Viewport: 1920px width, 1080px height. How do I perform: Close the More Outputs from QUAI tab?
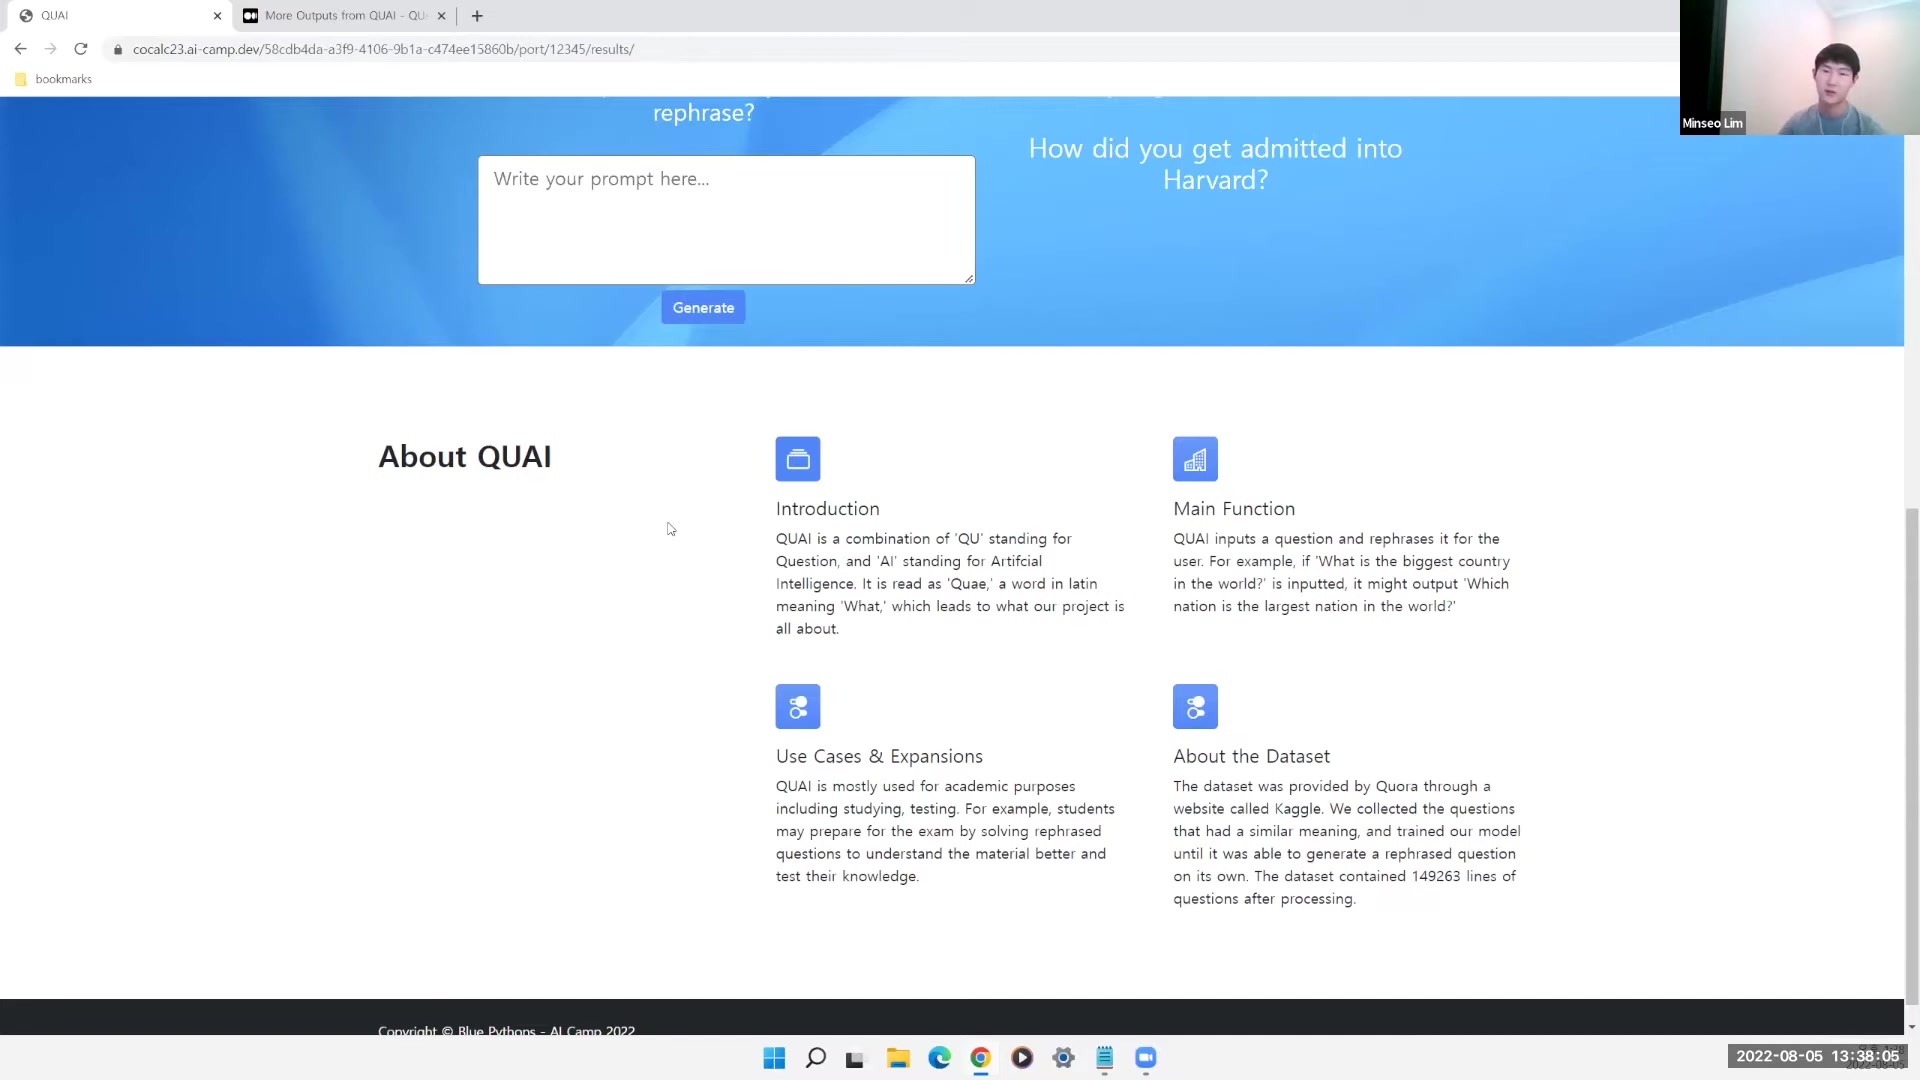[441, 16]
